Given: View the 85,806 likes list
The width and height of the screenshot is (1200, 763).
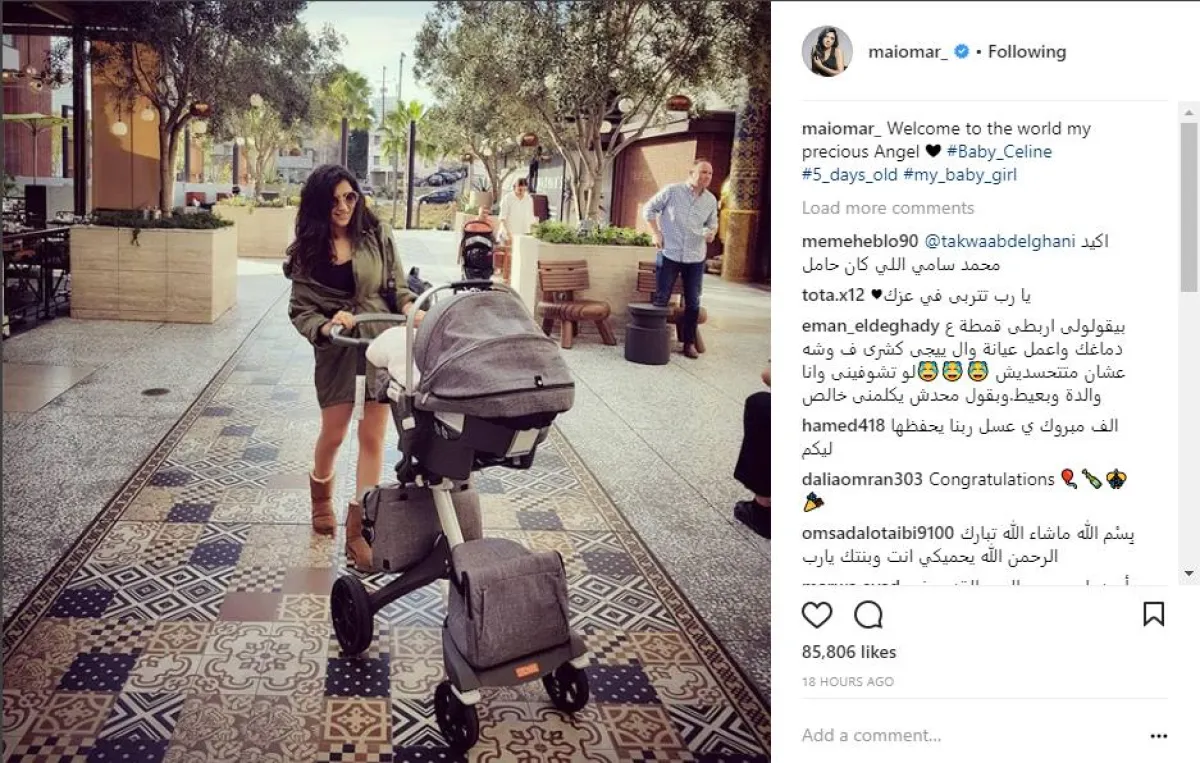Looking at the screenshot, I should coord(849,652).
